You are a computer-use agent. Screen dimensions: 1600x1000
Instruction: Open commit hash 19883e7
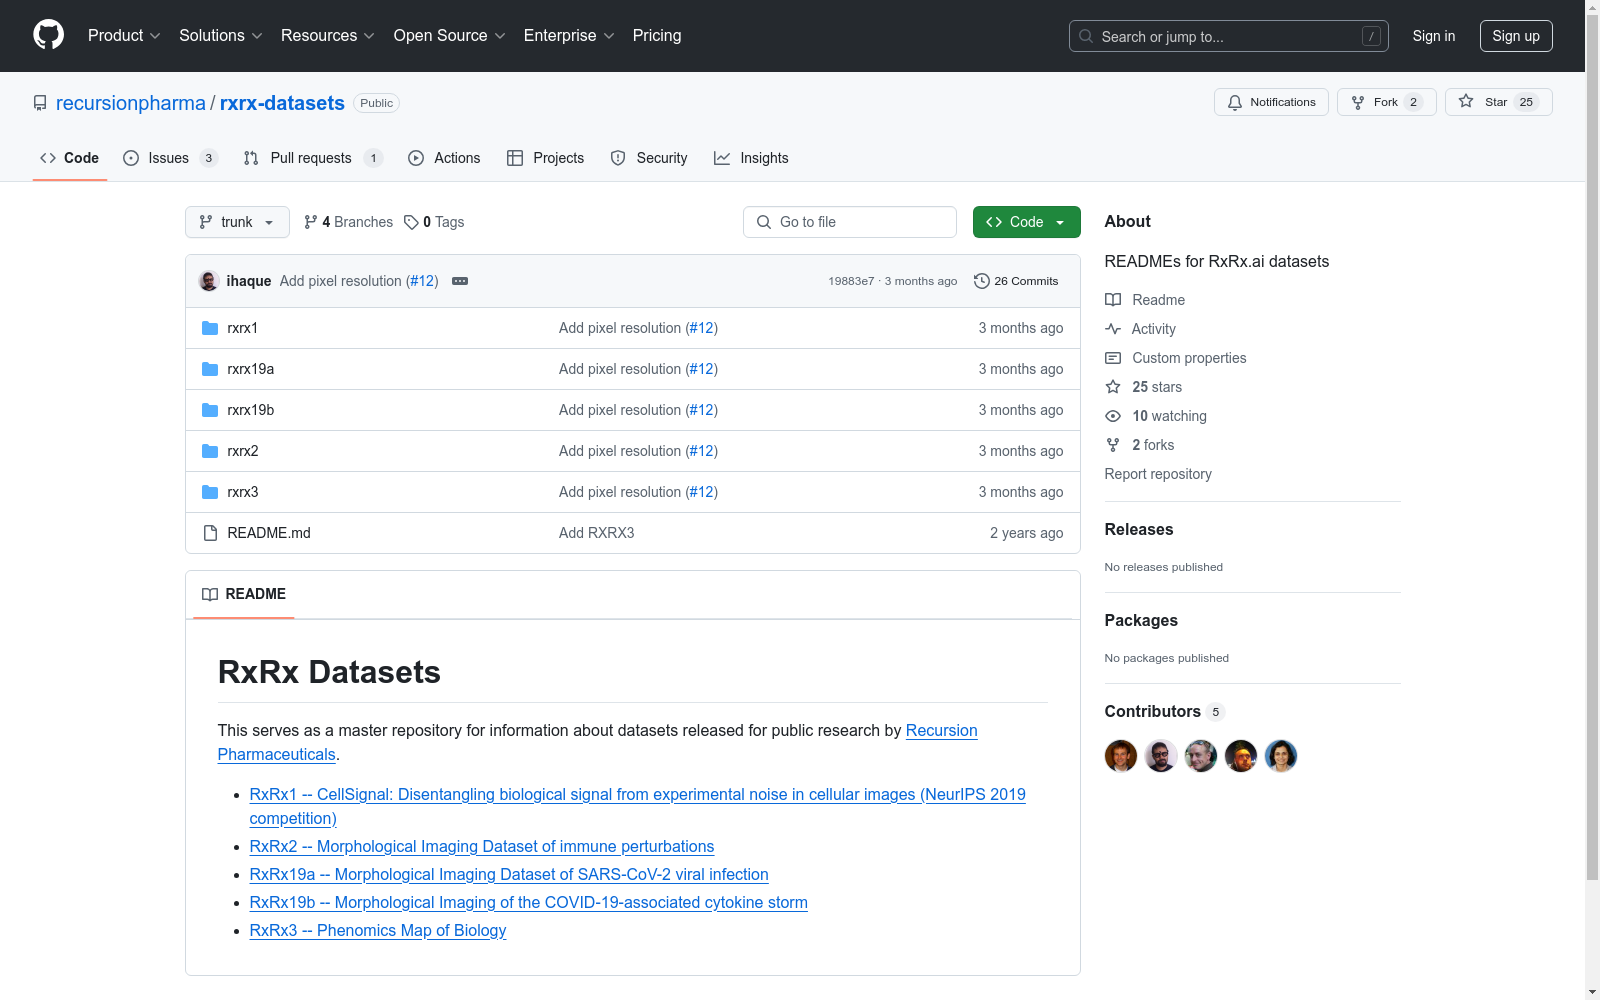tap(851, 281)
